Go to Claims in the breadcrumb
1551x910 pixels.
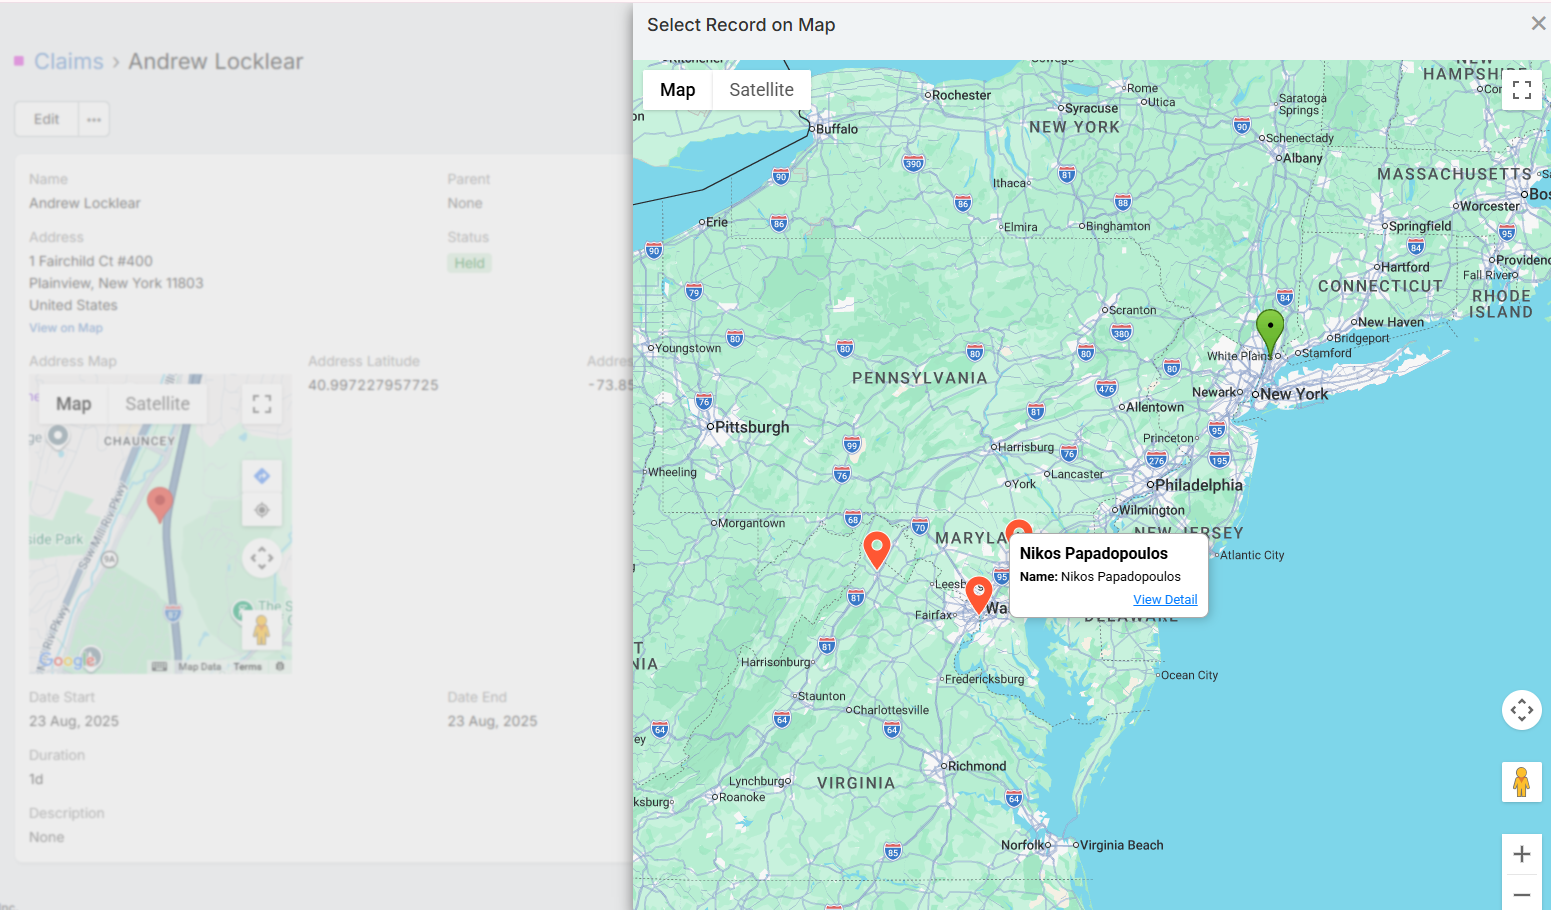pyautogui.click(x=68, y=62)
